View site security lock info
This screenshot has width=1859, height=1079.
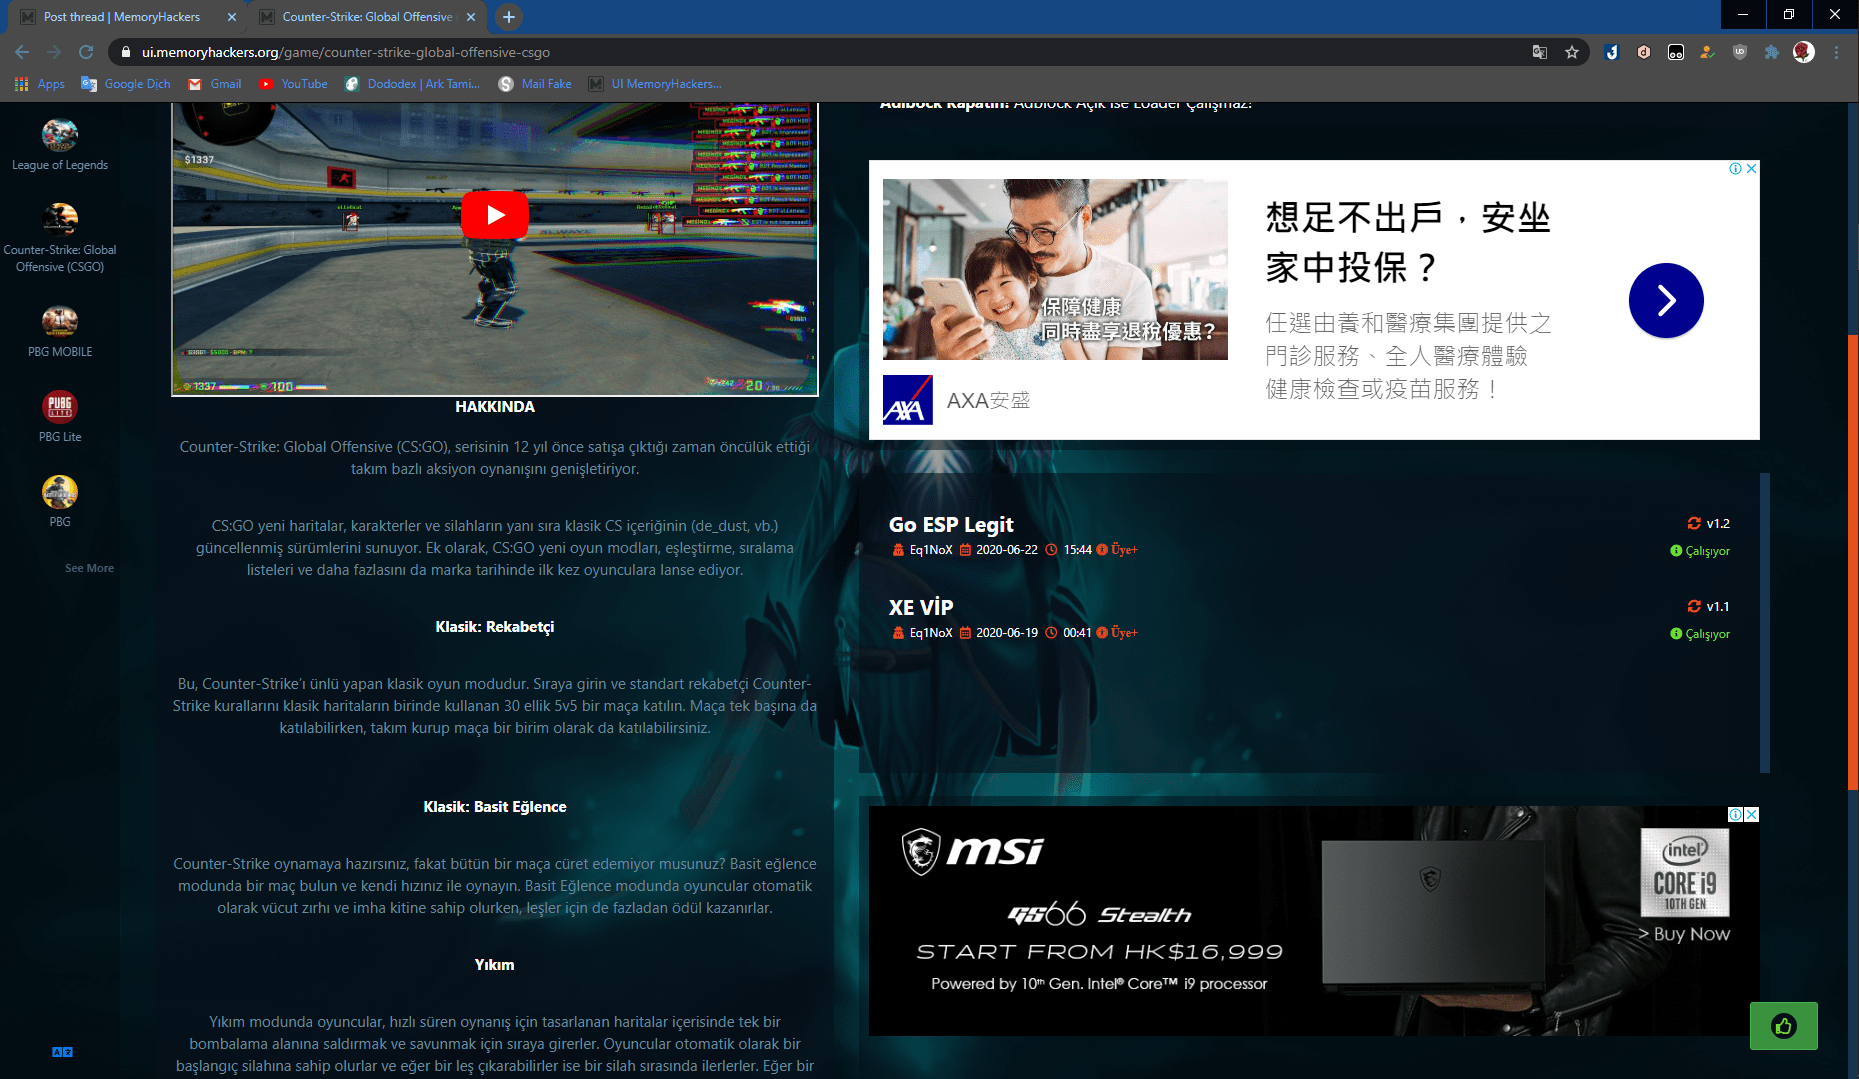125,52
